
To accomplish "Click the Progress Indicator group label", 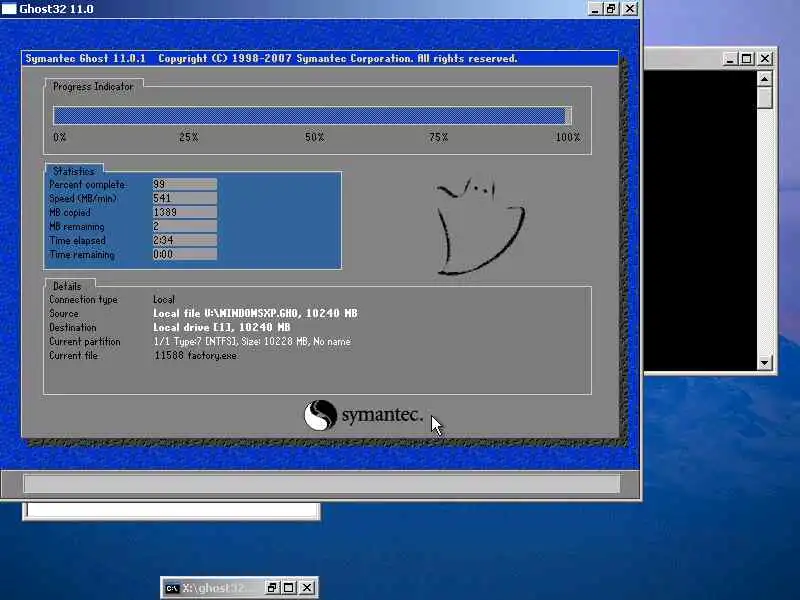I will click(93, 87).
